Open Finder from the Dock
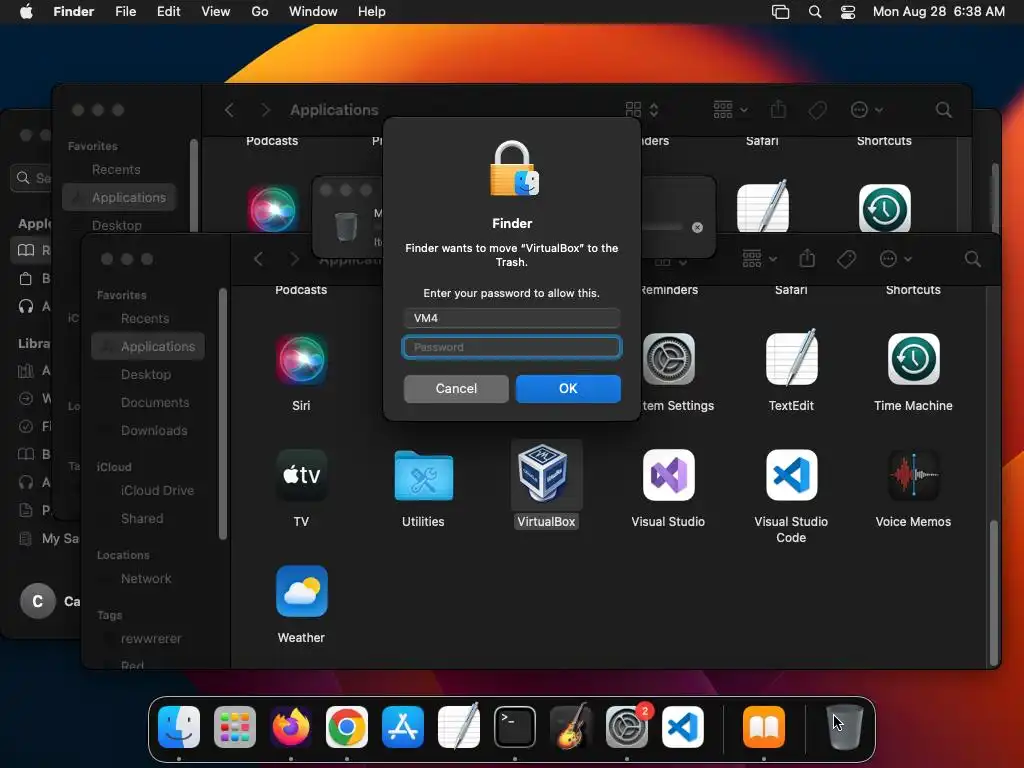1024x768 pixels. pos(179,727)
